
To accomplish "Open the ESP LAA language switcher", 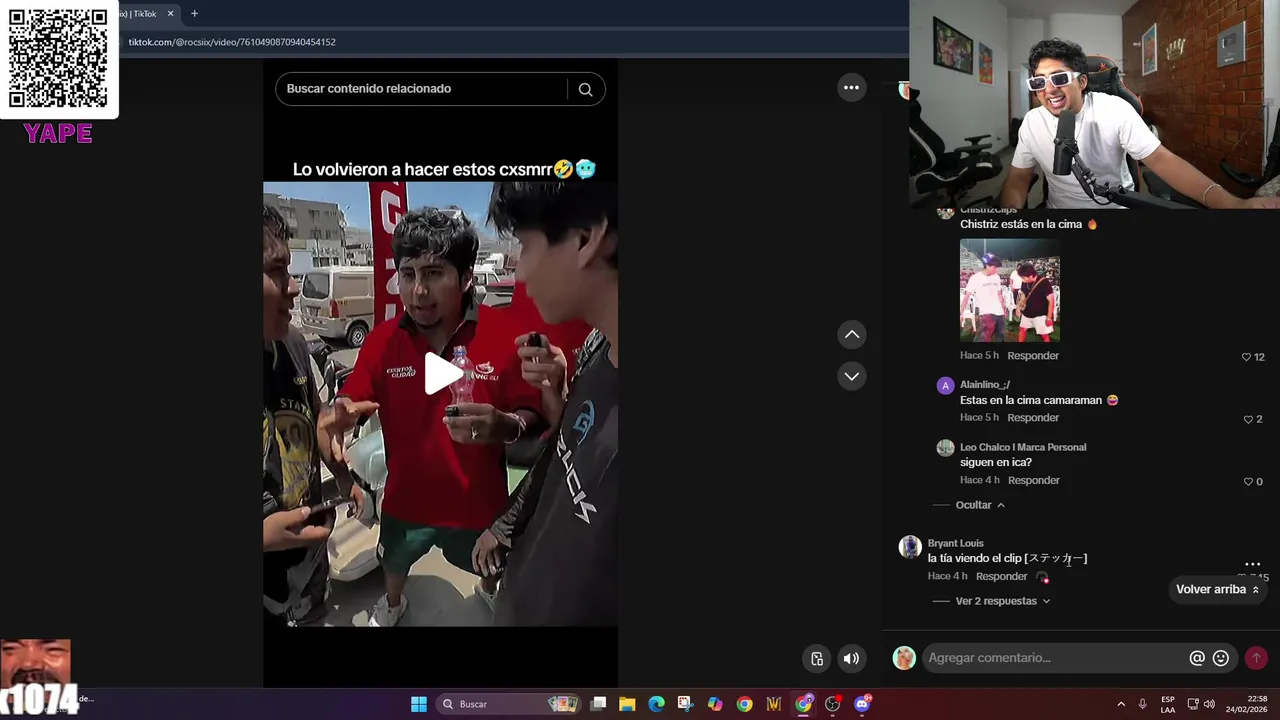I will 1168,704.
